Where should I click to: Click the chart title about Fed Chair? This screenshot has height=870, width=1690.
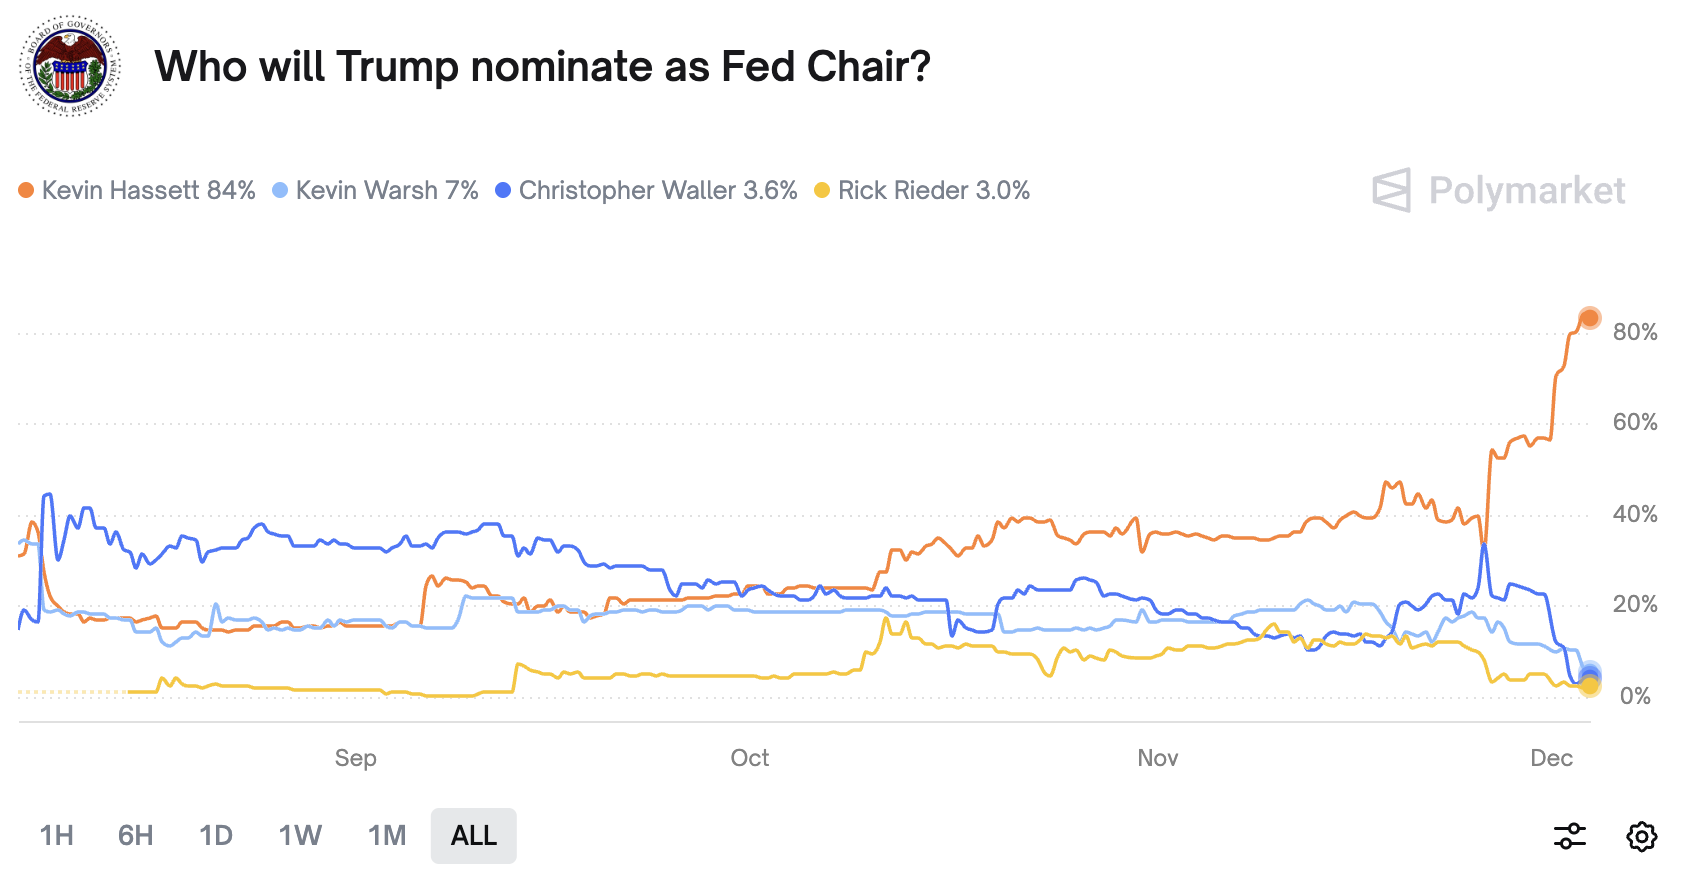pos(543,67)
